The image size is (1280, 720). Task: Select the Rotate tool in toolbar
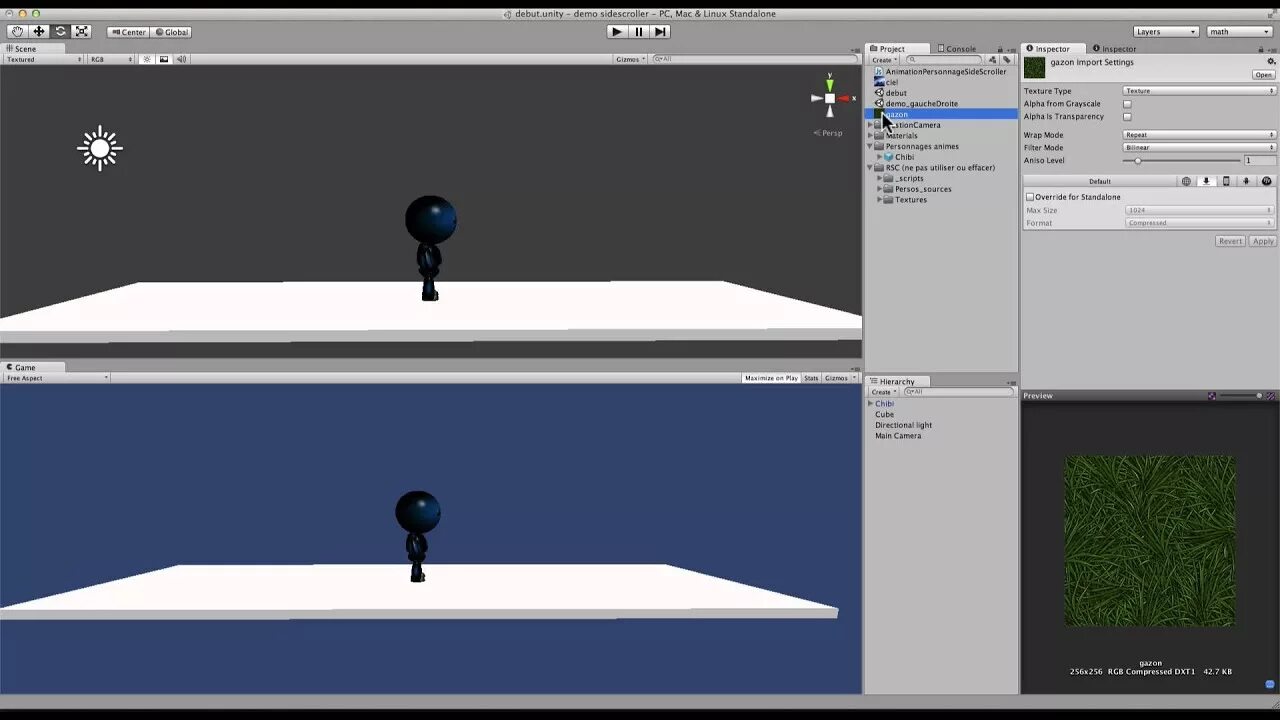tap(60, 32)
